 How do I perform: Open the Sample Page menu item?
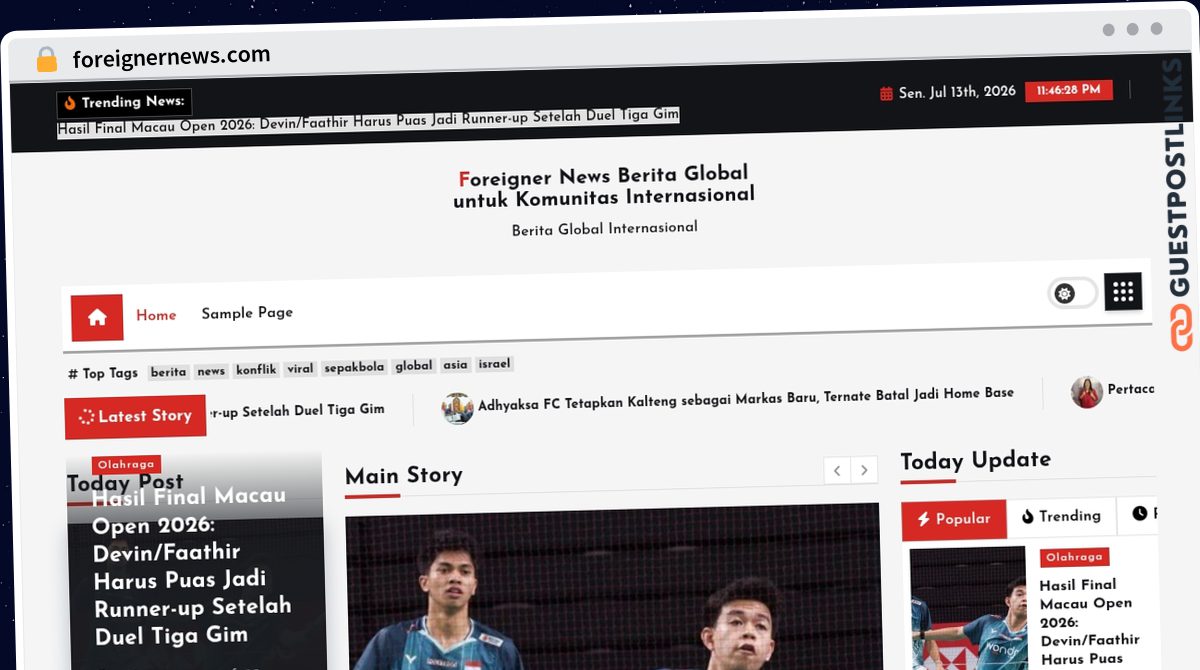click(247, 313)
